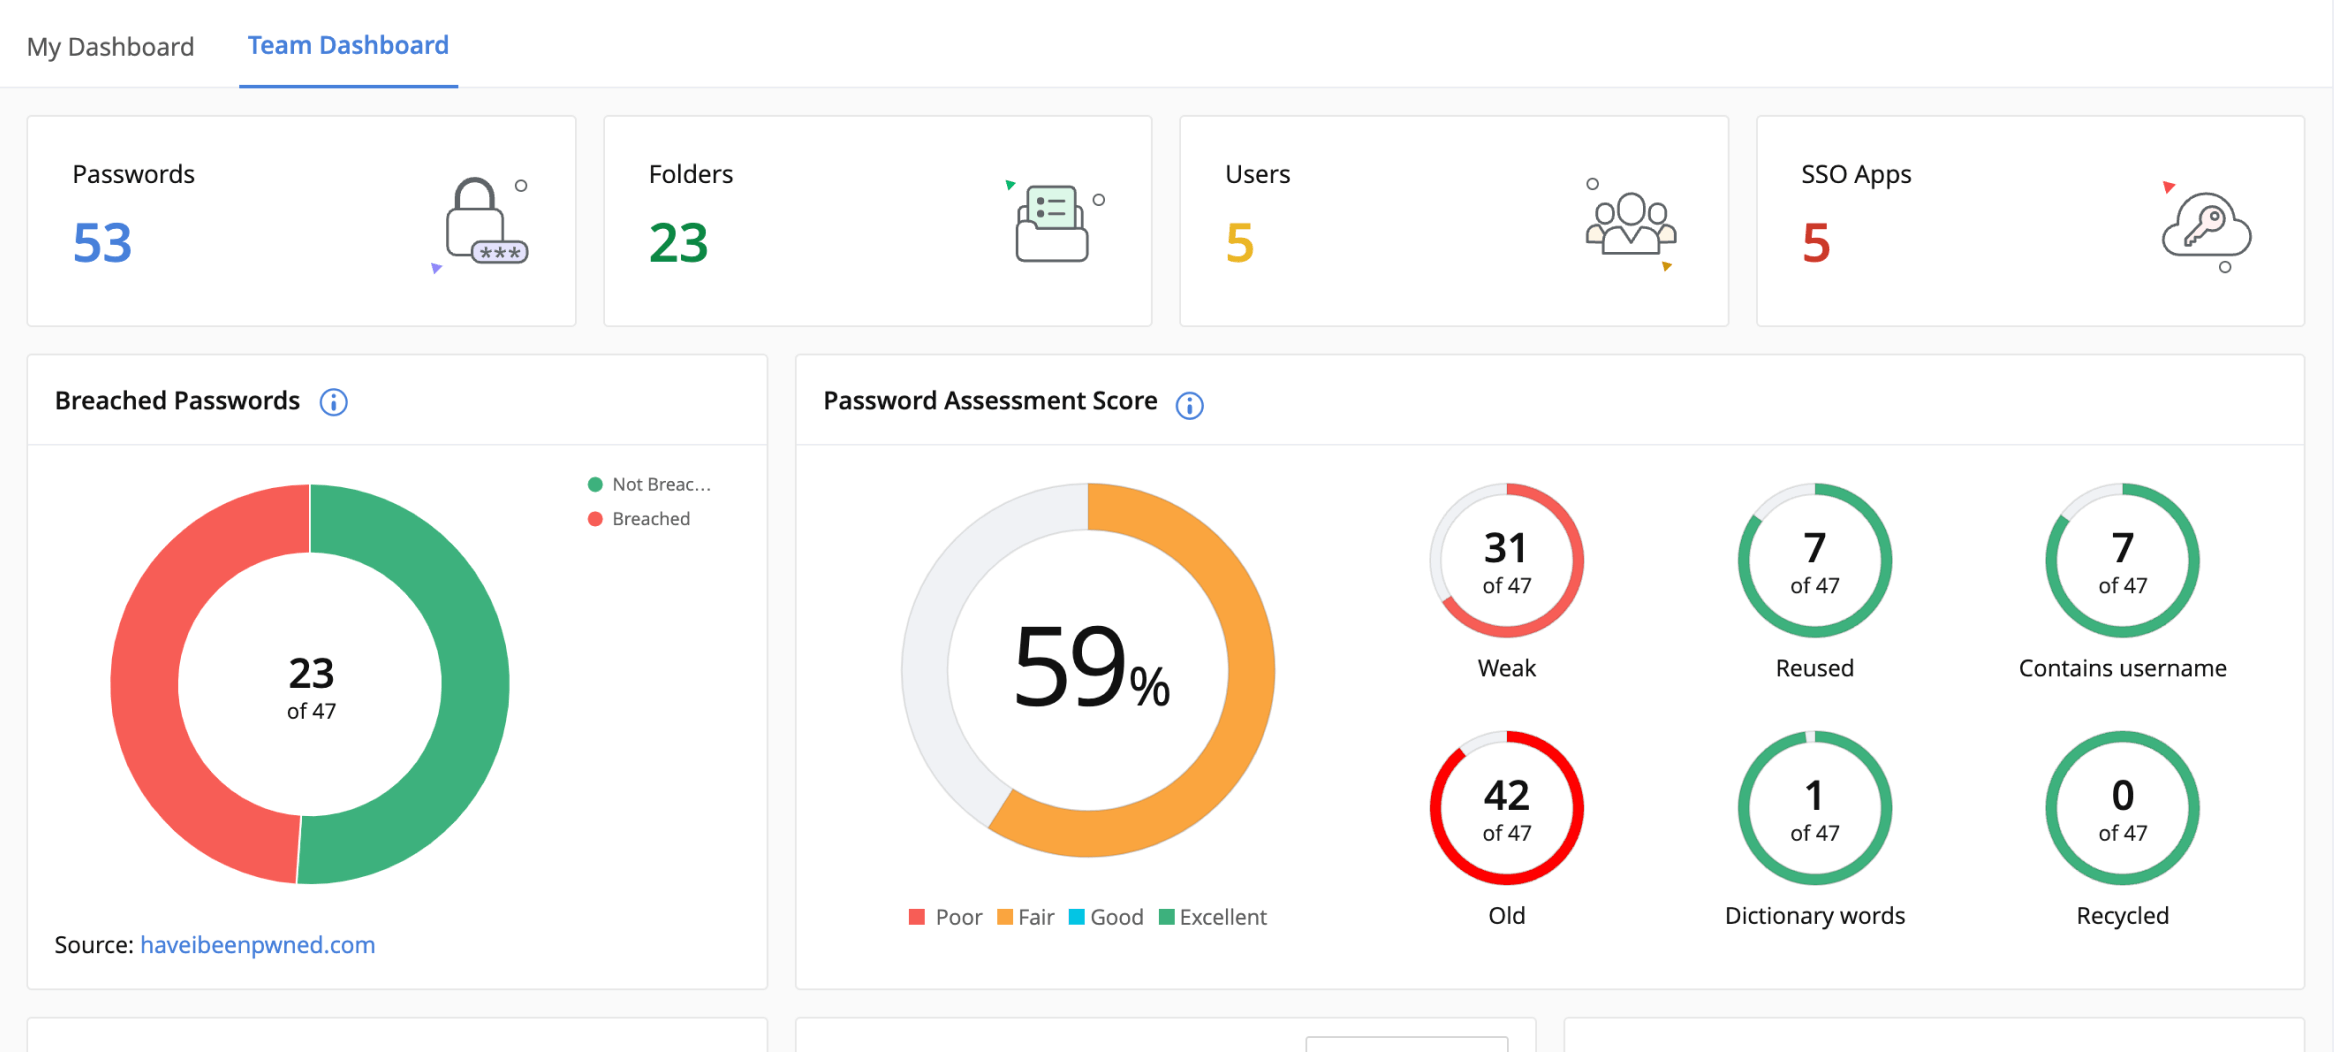Toggle the Excellent legend entry

point(1212,916)
